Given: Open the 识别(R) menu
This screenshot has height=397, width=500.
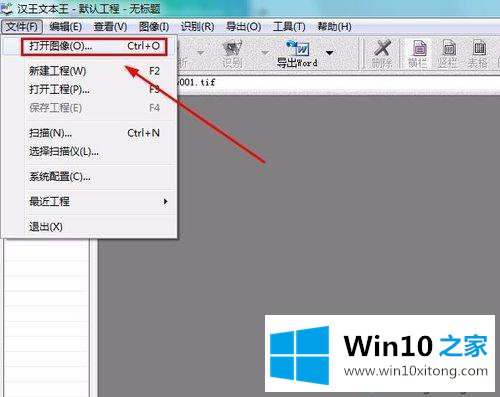Looking at the screenshot, I should [197, 26].
